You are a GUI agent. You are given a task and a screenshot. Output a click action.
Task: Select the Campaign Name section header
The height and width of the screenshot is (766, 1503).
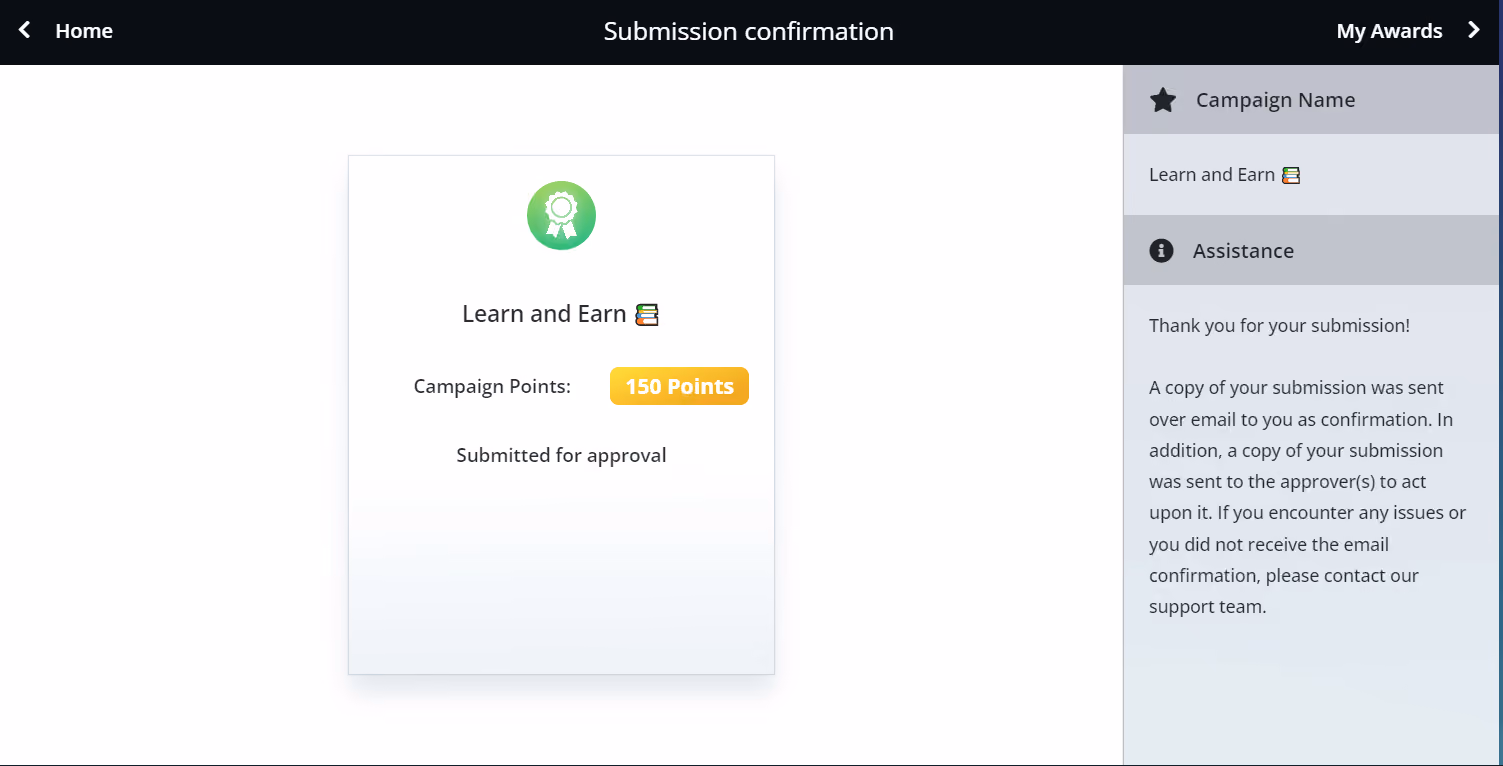tap(1312, 100)
